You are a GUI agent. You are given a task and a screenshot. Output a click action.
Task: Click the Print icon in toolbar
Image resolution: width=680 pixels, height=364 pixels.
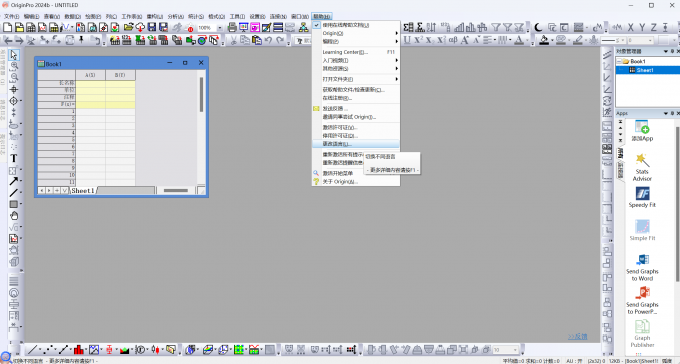coord(232,27)
